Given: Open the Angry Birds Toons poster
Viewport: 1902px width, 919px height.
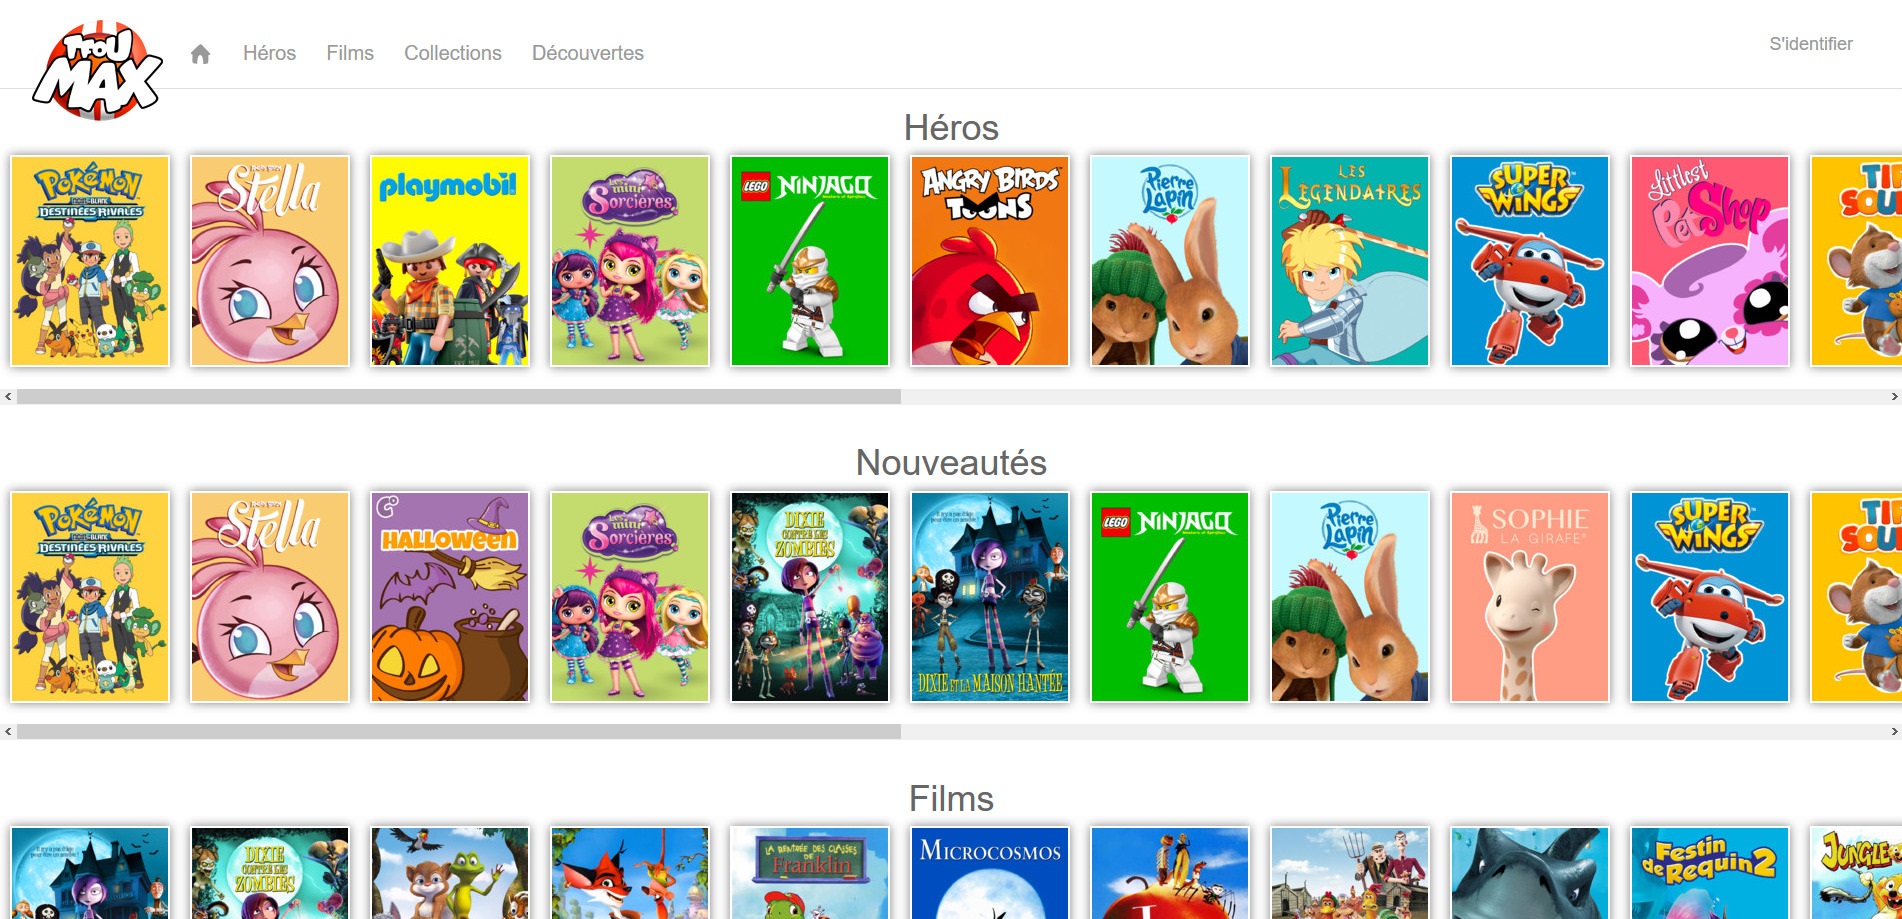Looking at the screenshot, I should point(990,261).
